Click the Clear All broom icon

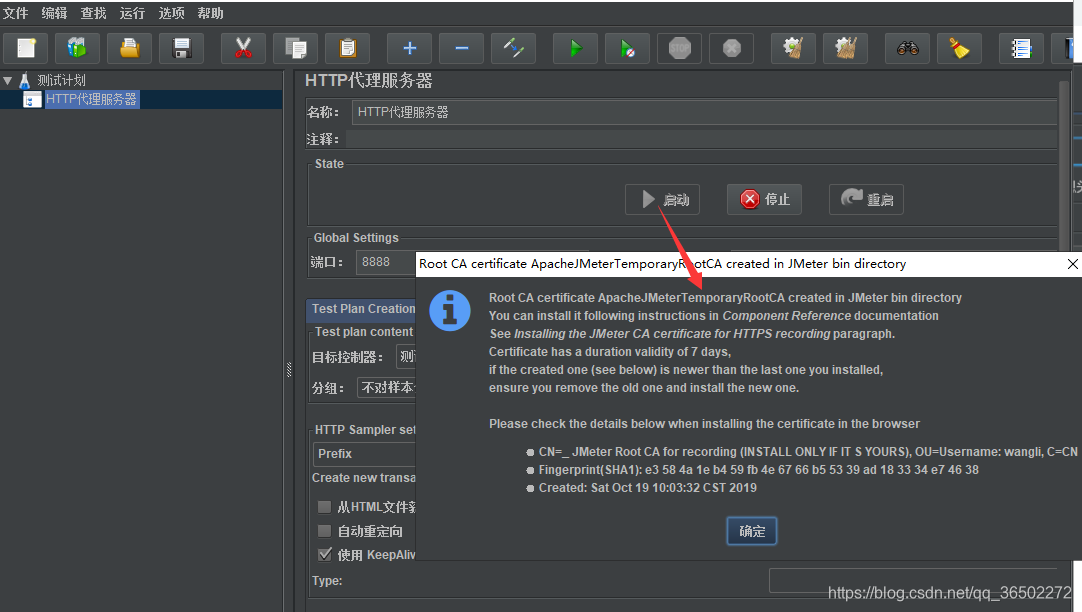845,47
